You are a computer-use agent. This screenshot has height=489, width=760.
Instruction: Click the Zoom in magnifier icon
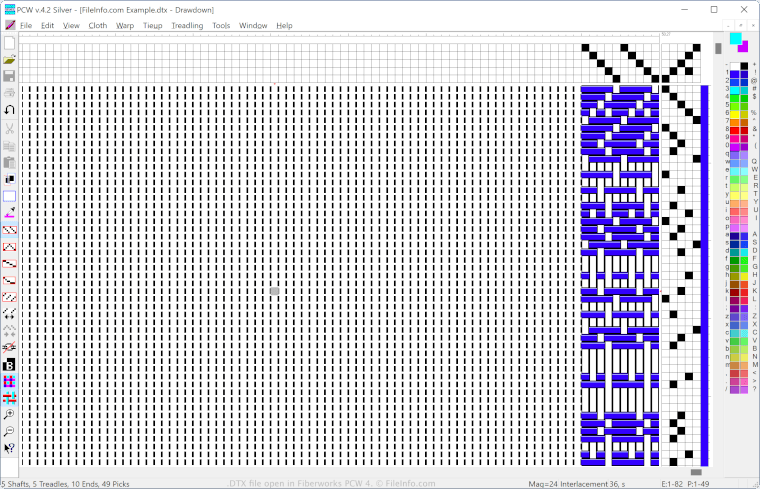pos(9,414)
